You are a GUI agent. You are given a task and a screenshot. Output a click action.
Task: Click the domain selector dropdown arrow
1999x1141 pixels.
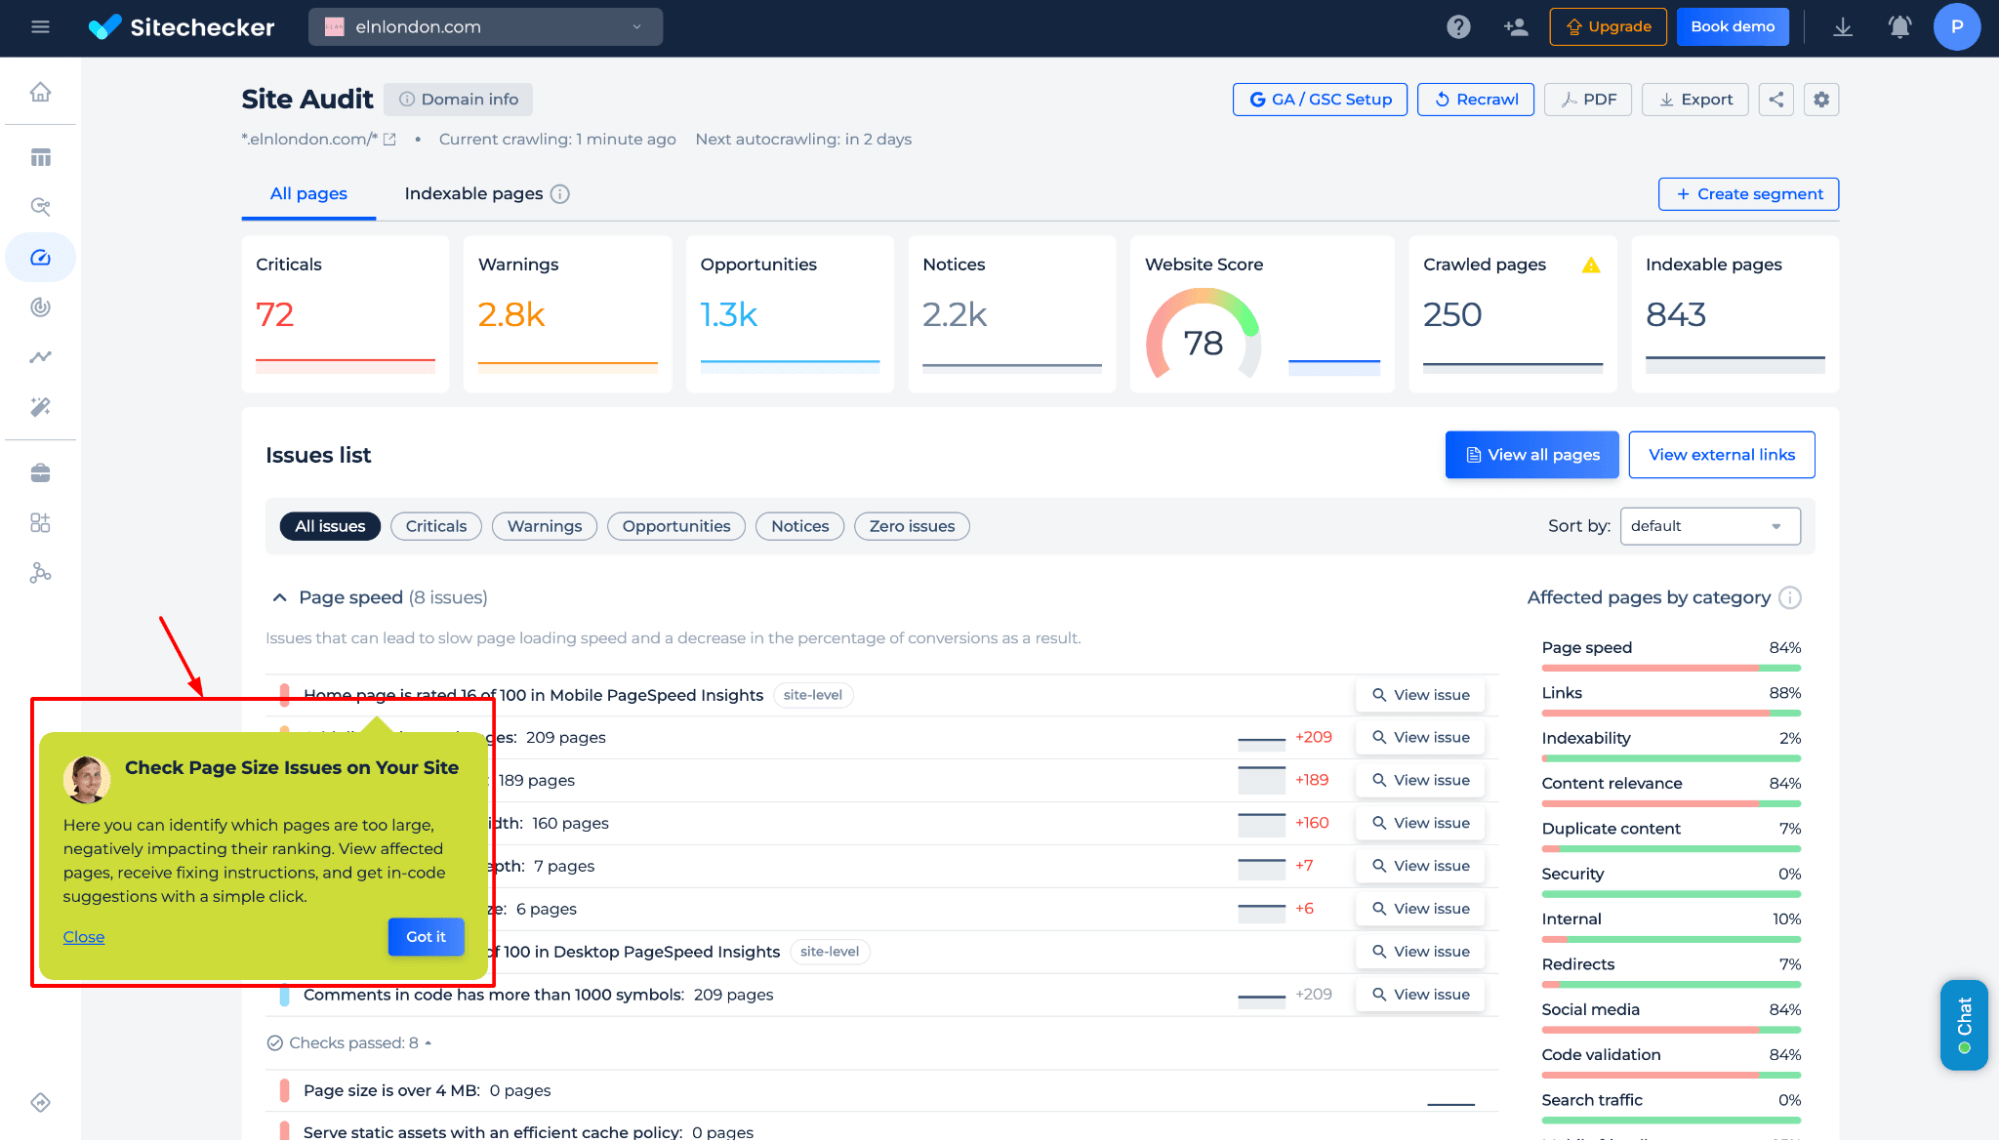point(636,26)
